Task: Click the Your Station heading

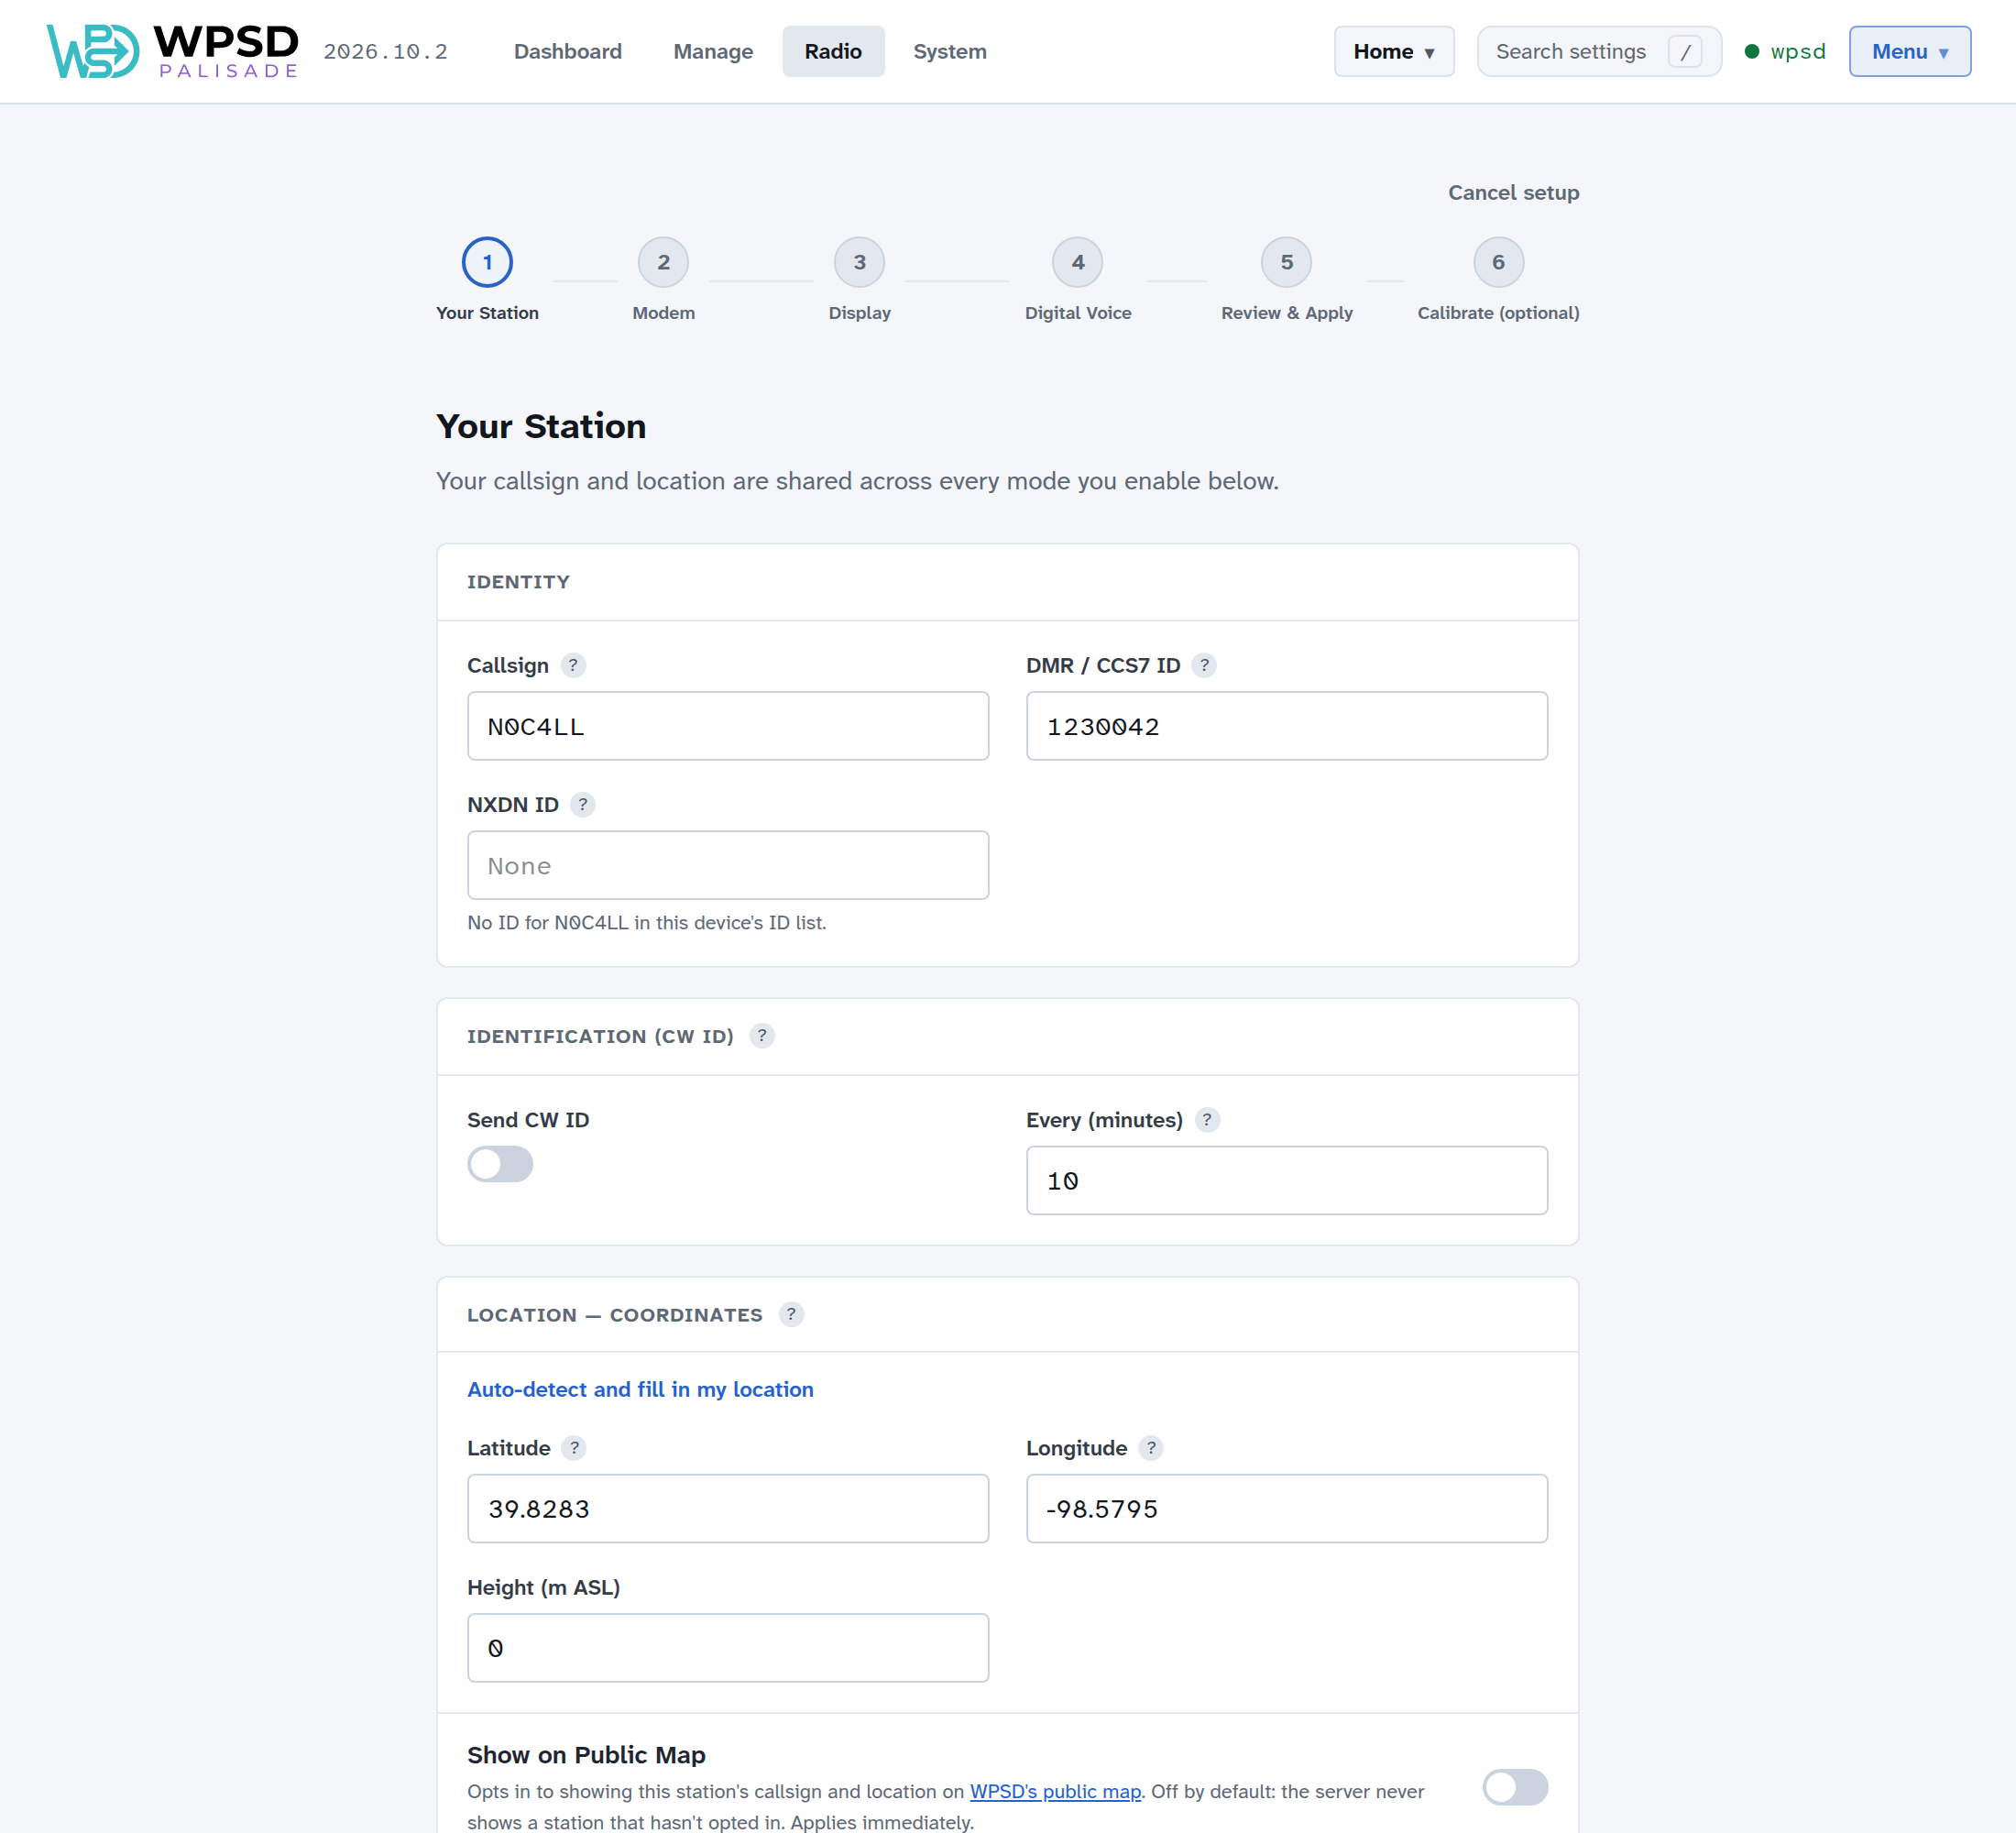Action: tap(541, 426)
